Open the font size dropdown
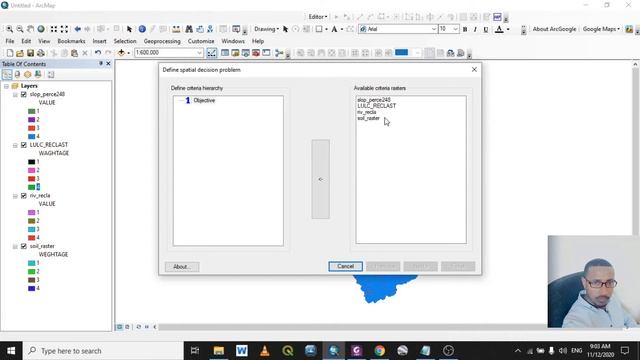Screen dimensions: 640x360 [455, 29]
